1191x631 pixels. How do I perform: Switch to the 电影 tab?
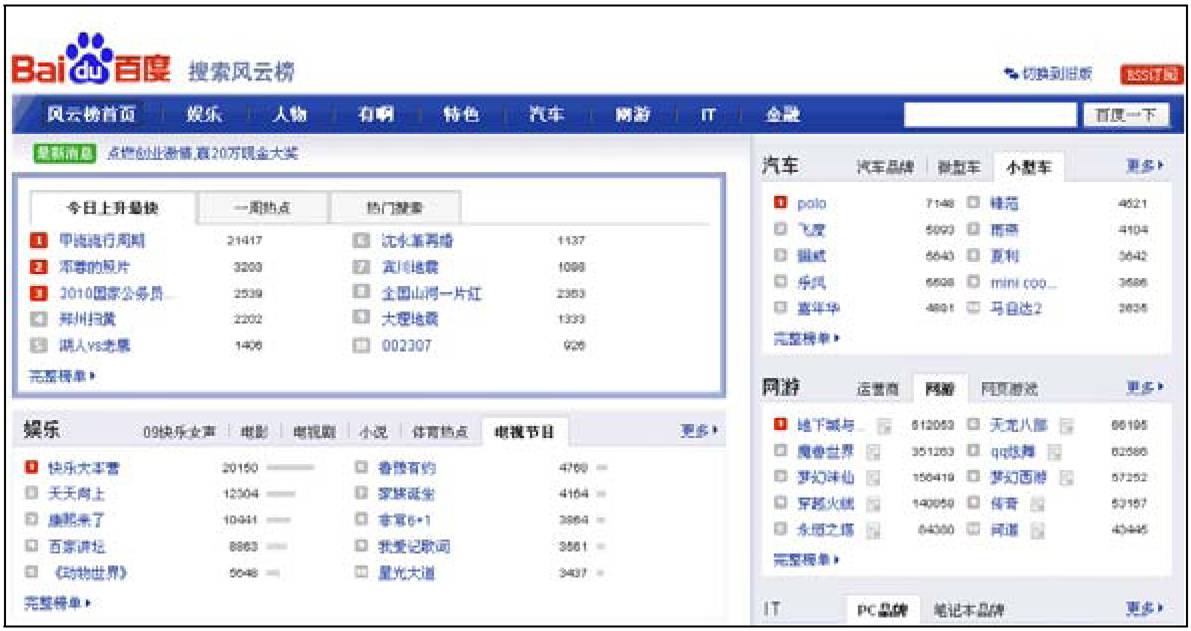coord(254,432)
